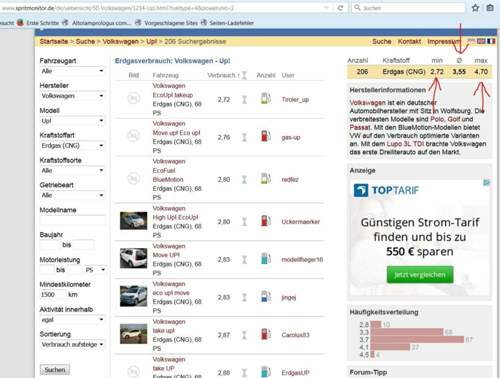
Task: Open Suche in top-right menu
Action: tap(382, 41)
